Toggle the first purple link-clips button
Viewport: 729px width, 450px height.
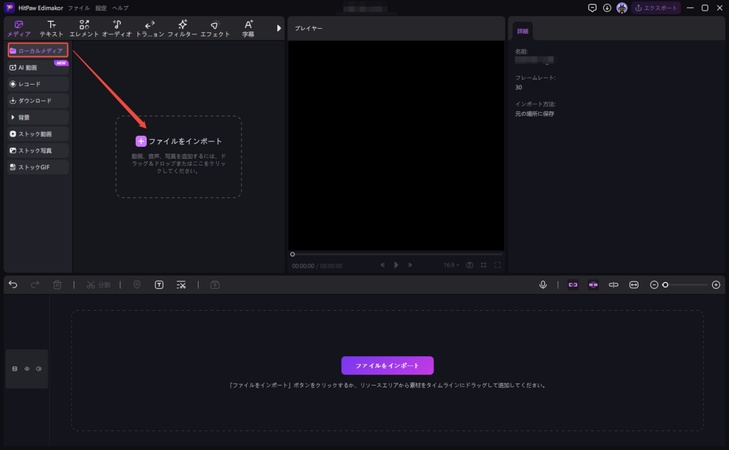(x=573, y=285)
